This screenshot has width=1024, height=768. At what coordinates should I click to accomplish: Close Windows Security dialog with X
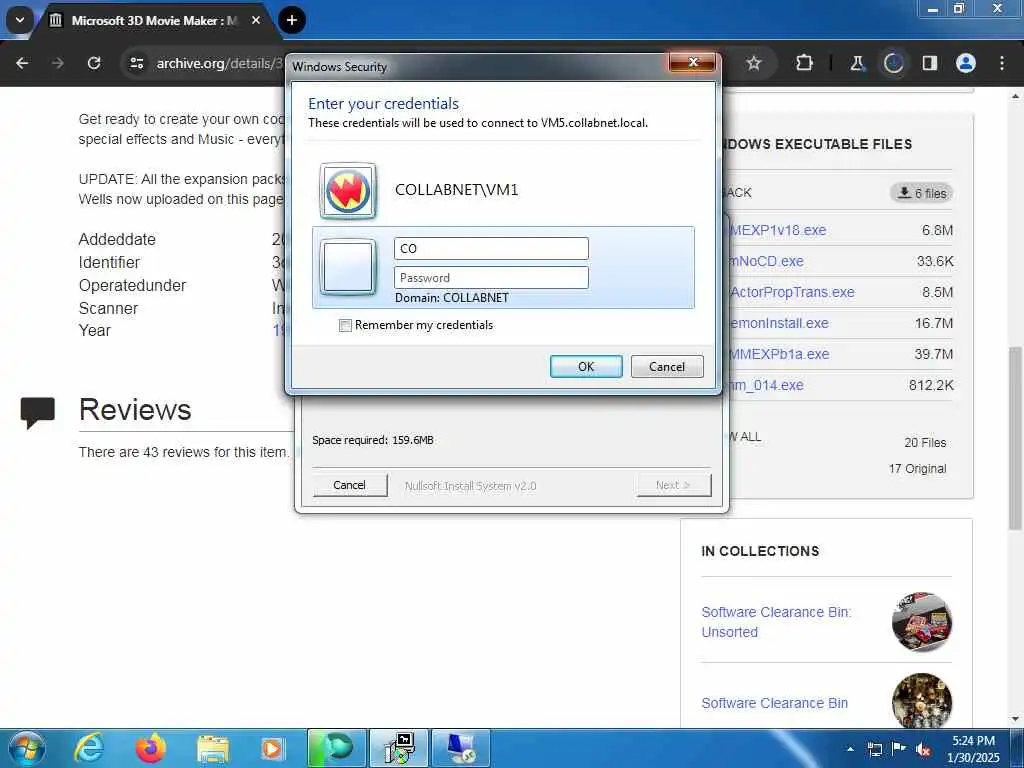(693, 63)
